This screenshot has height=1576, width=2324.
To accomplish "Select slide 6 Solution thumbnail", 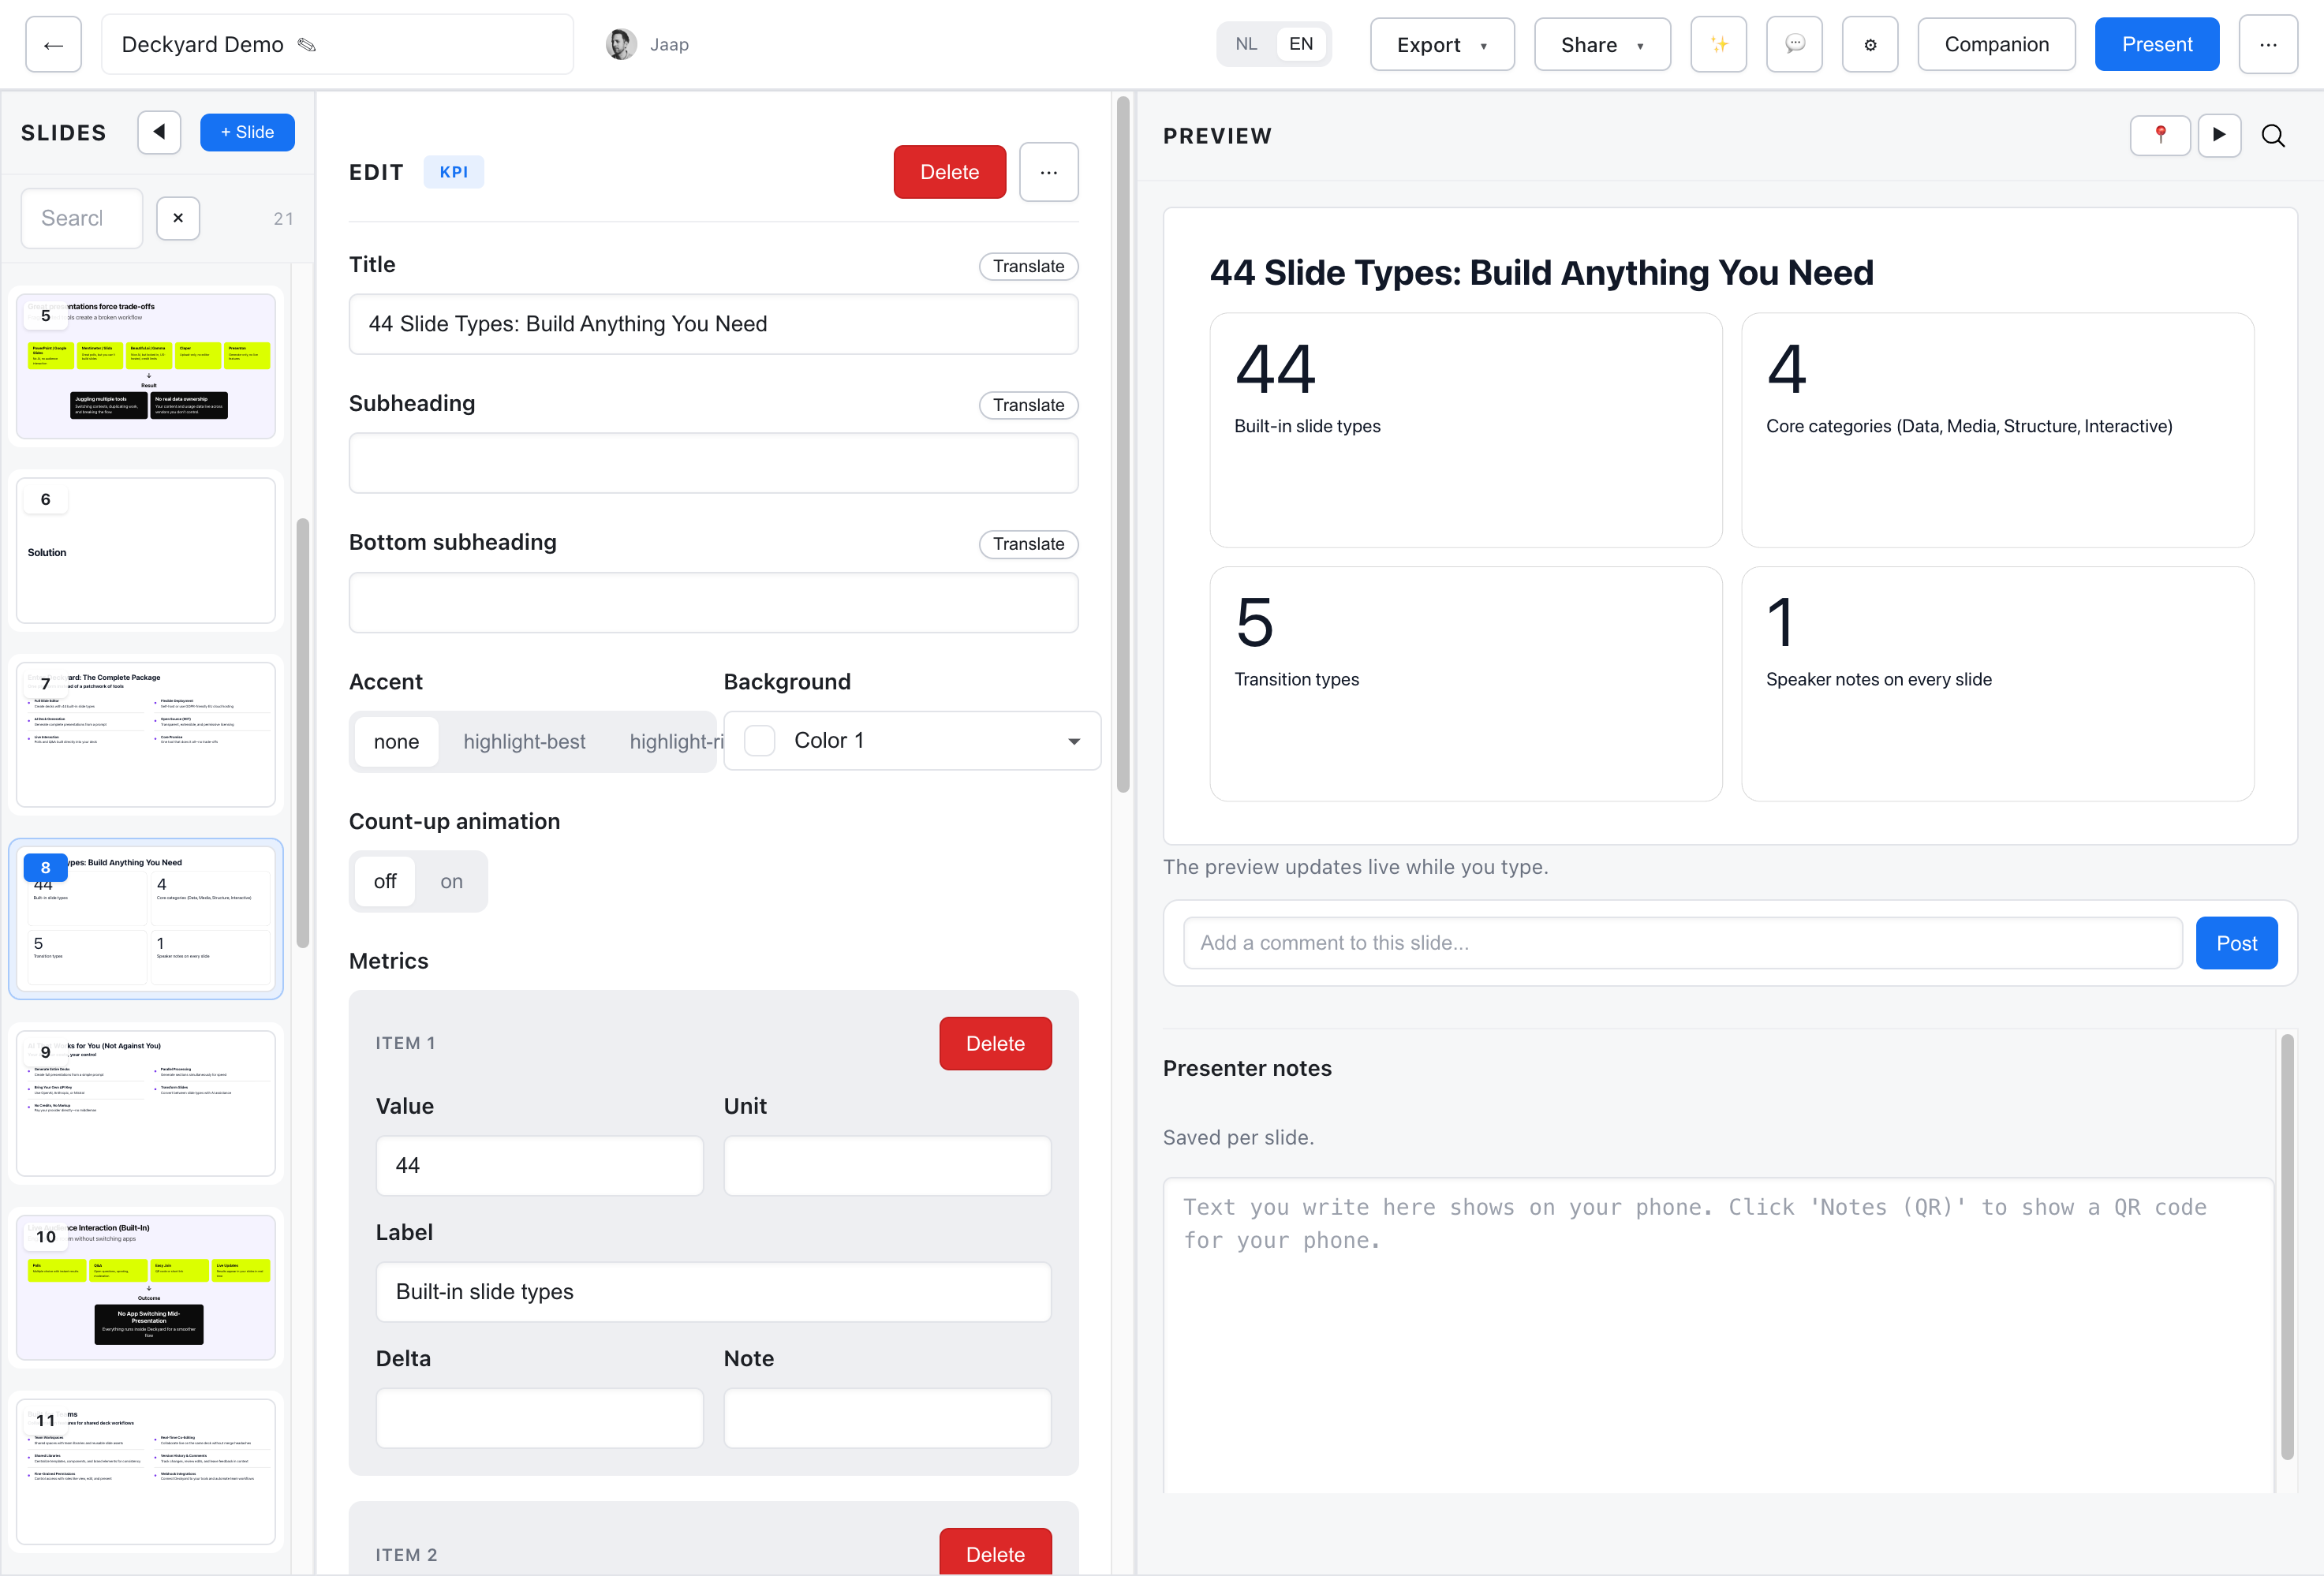I will pos(146,550).
